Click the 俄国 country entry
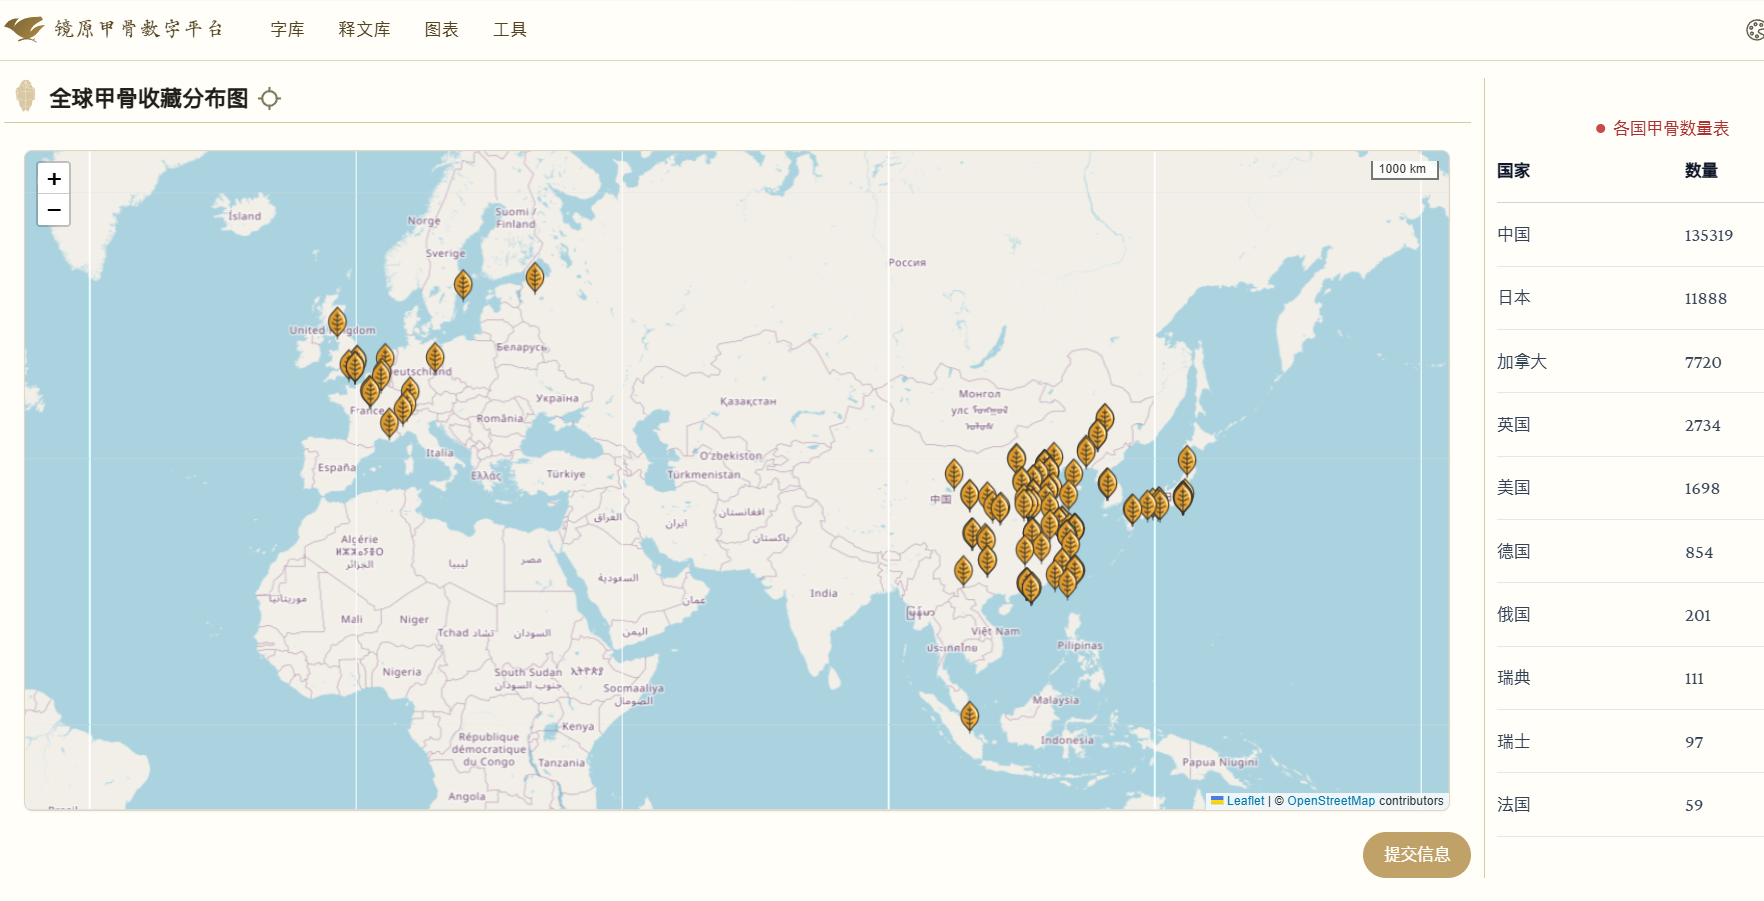Screen dimensions: 1764x901 tap(1513, 615)
